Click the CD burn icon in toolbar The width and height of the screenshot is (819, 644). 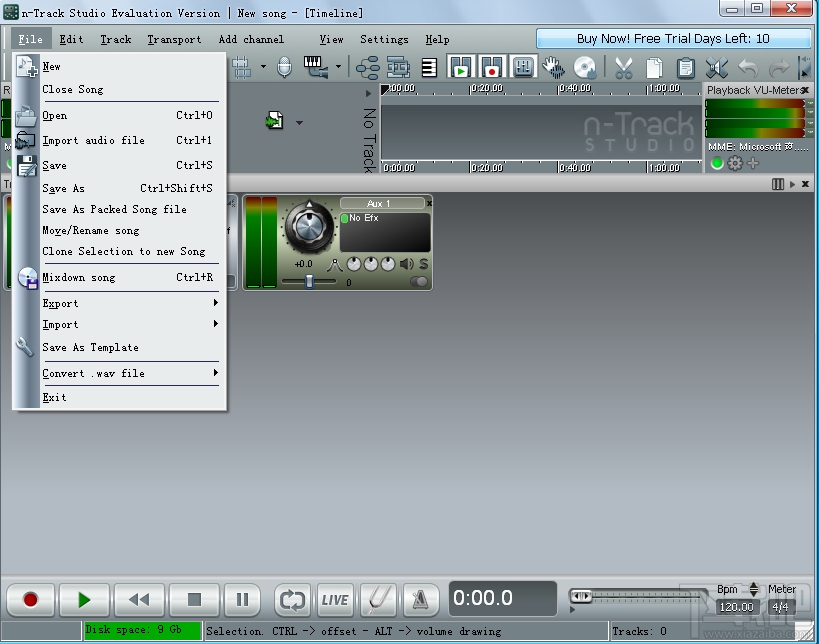[585, 67]
